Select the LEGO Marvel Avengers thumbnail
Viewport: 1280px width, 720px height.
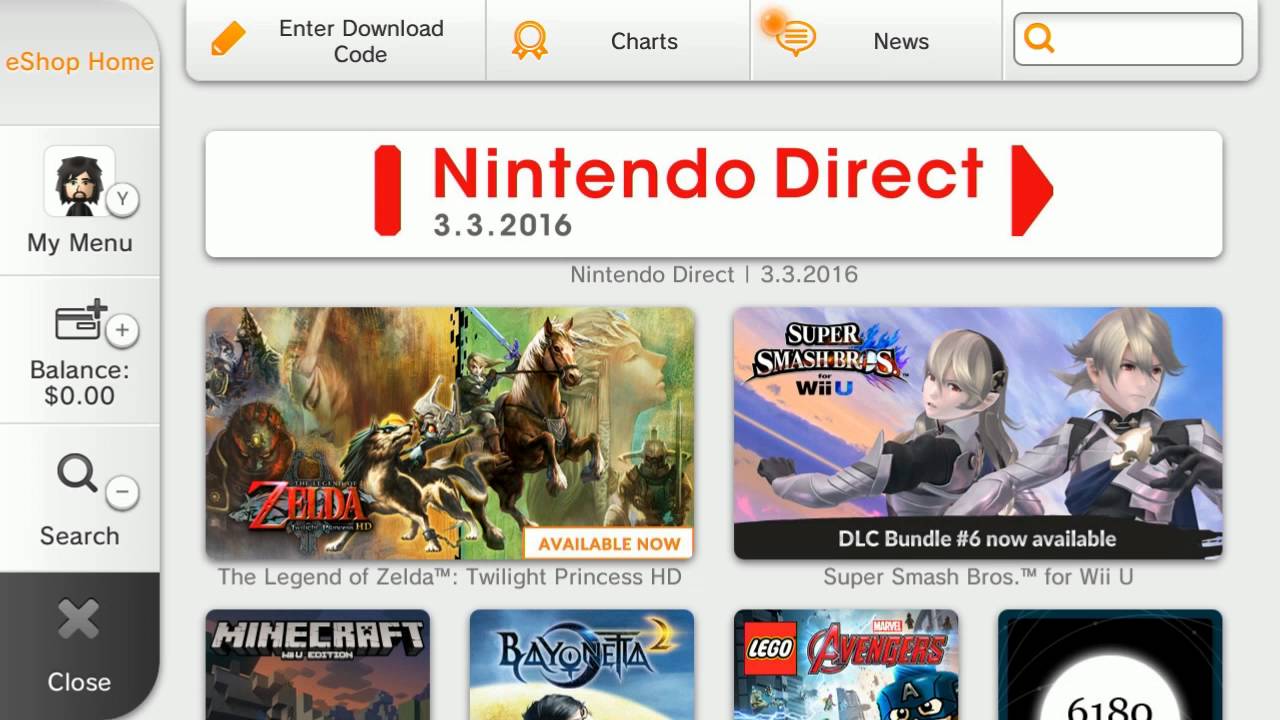(x=846, y=665)
